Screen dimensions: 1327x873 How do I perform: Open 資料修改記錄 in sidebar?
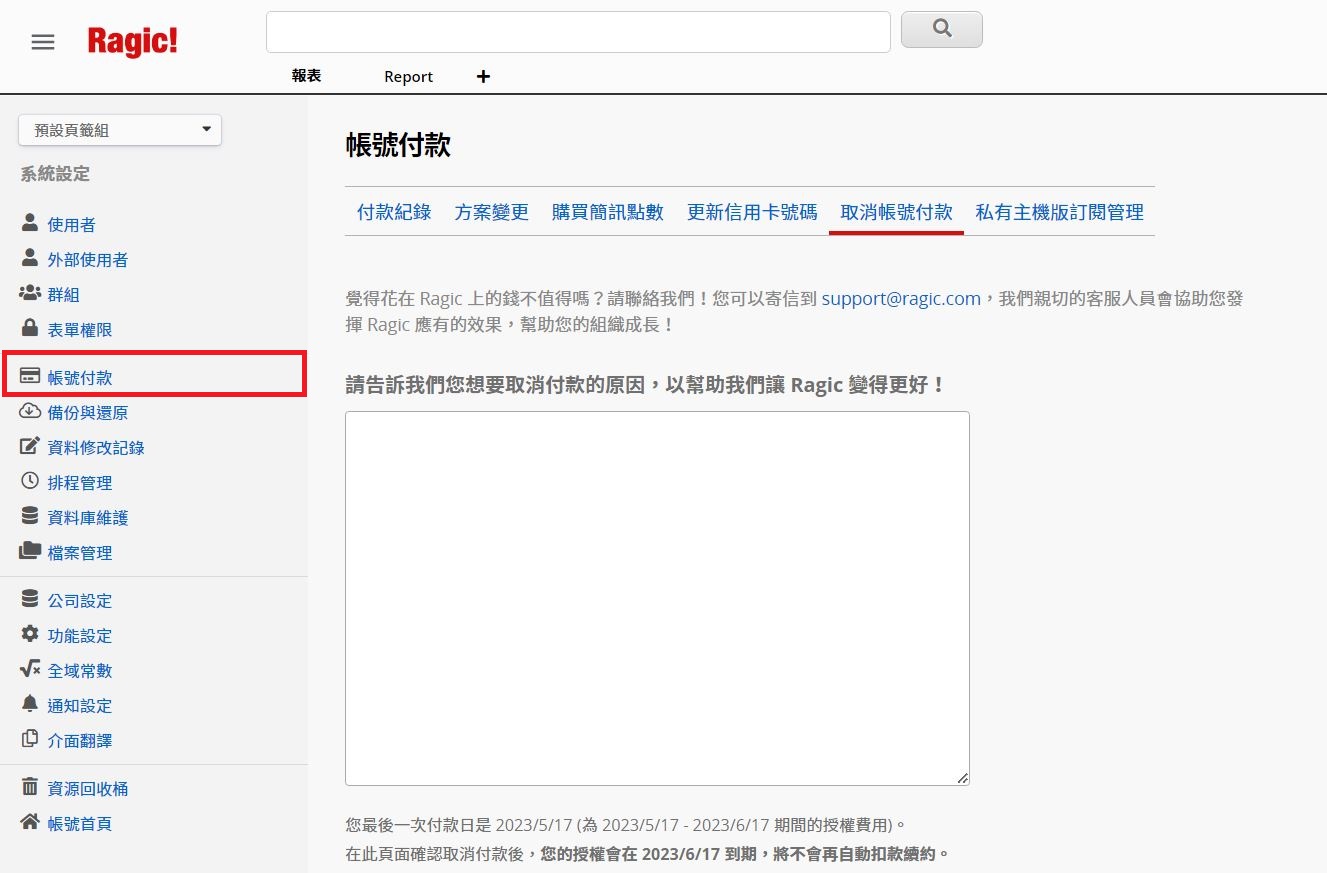pos(96,448)
